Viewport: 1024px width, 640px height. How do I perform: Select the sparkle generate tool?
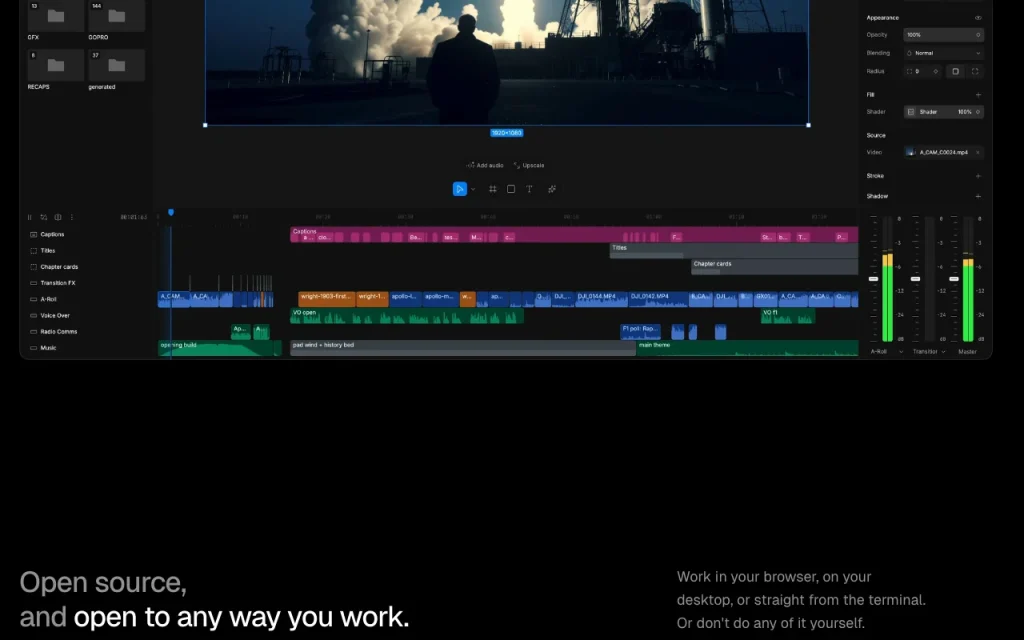click(552, 189)
